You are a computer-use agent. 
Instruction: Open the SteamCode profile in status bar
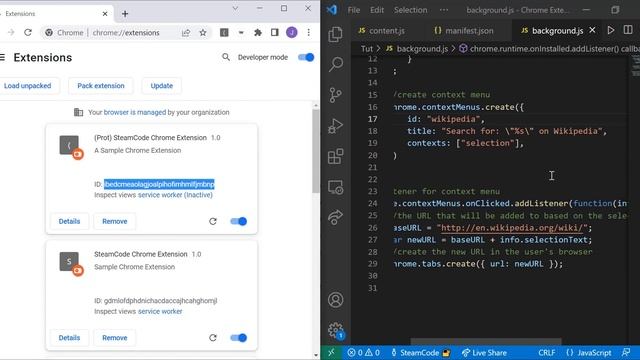tap(420, 353)
